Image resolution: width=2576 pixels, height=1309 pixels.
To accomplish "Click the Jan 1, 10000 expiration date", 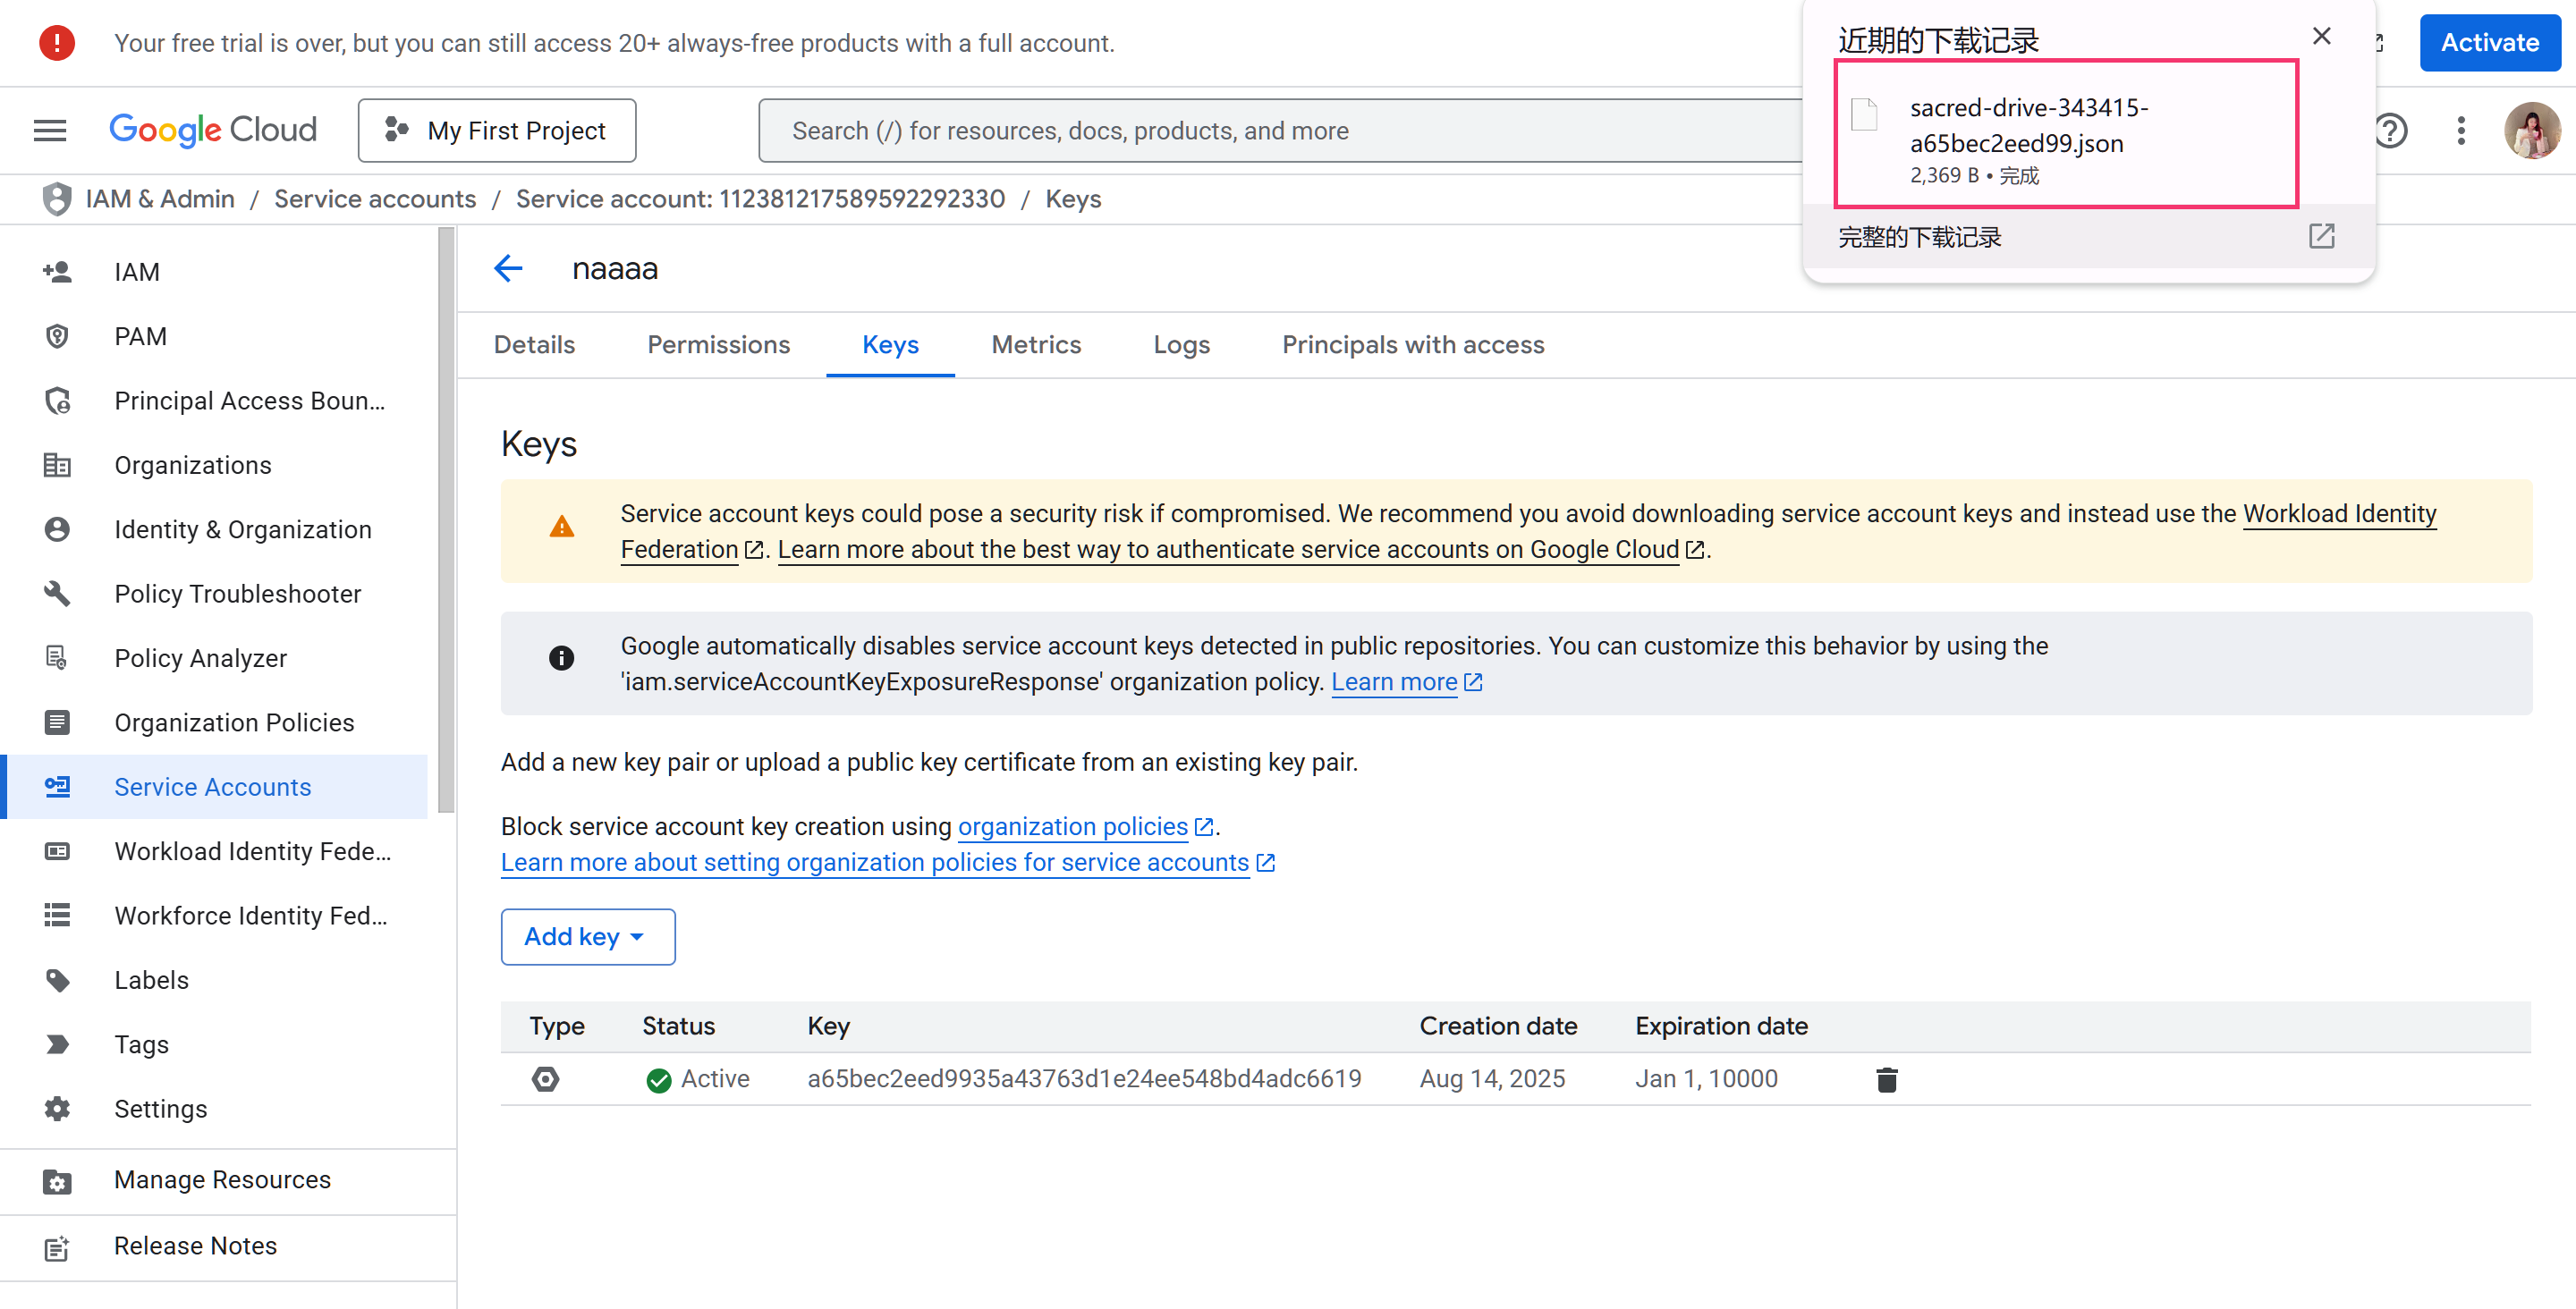I will (1706, 1079).
